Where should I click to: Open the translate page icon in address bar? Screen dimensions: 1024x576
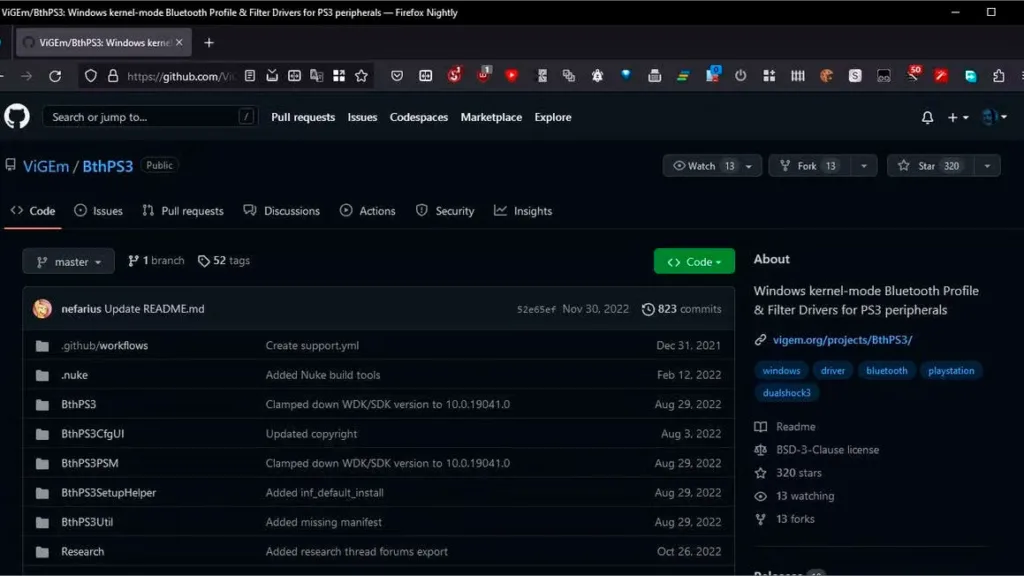317,76
